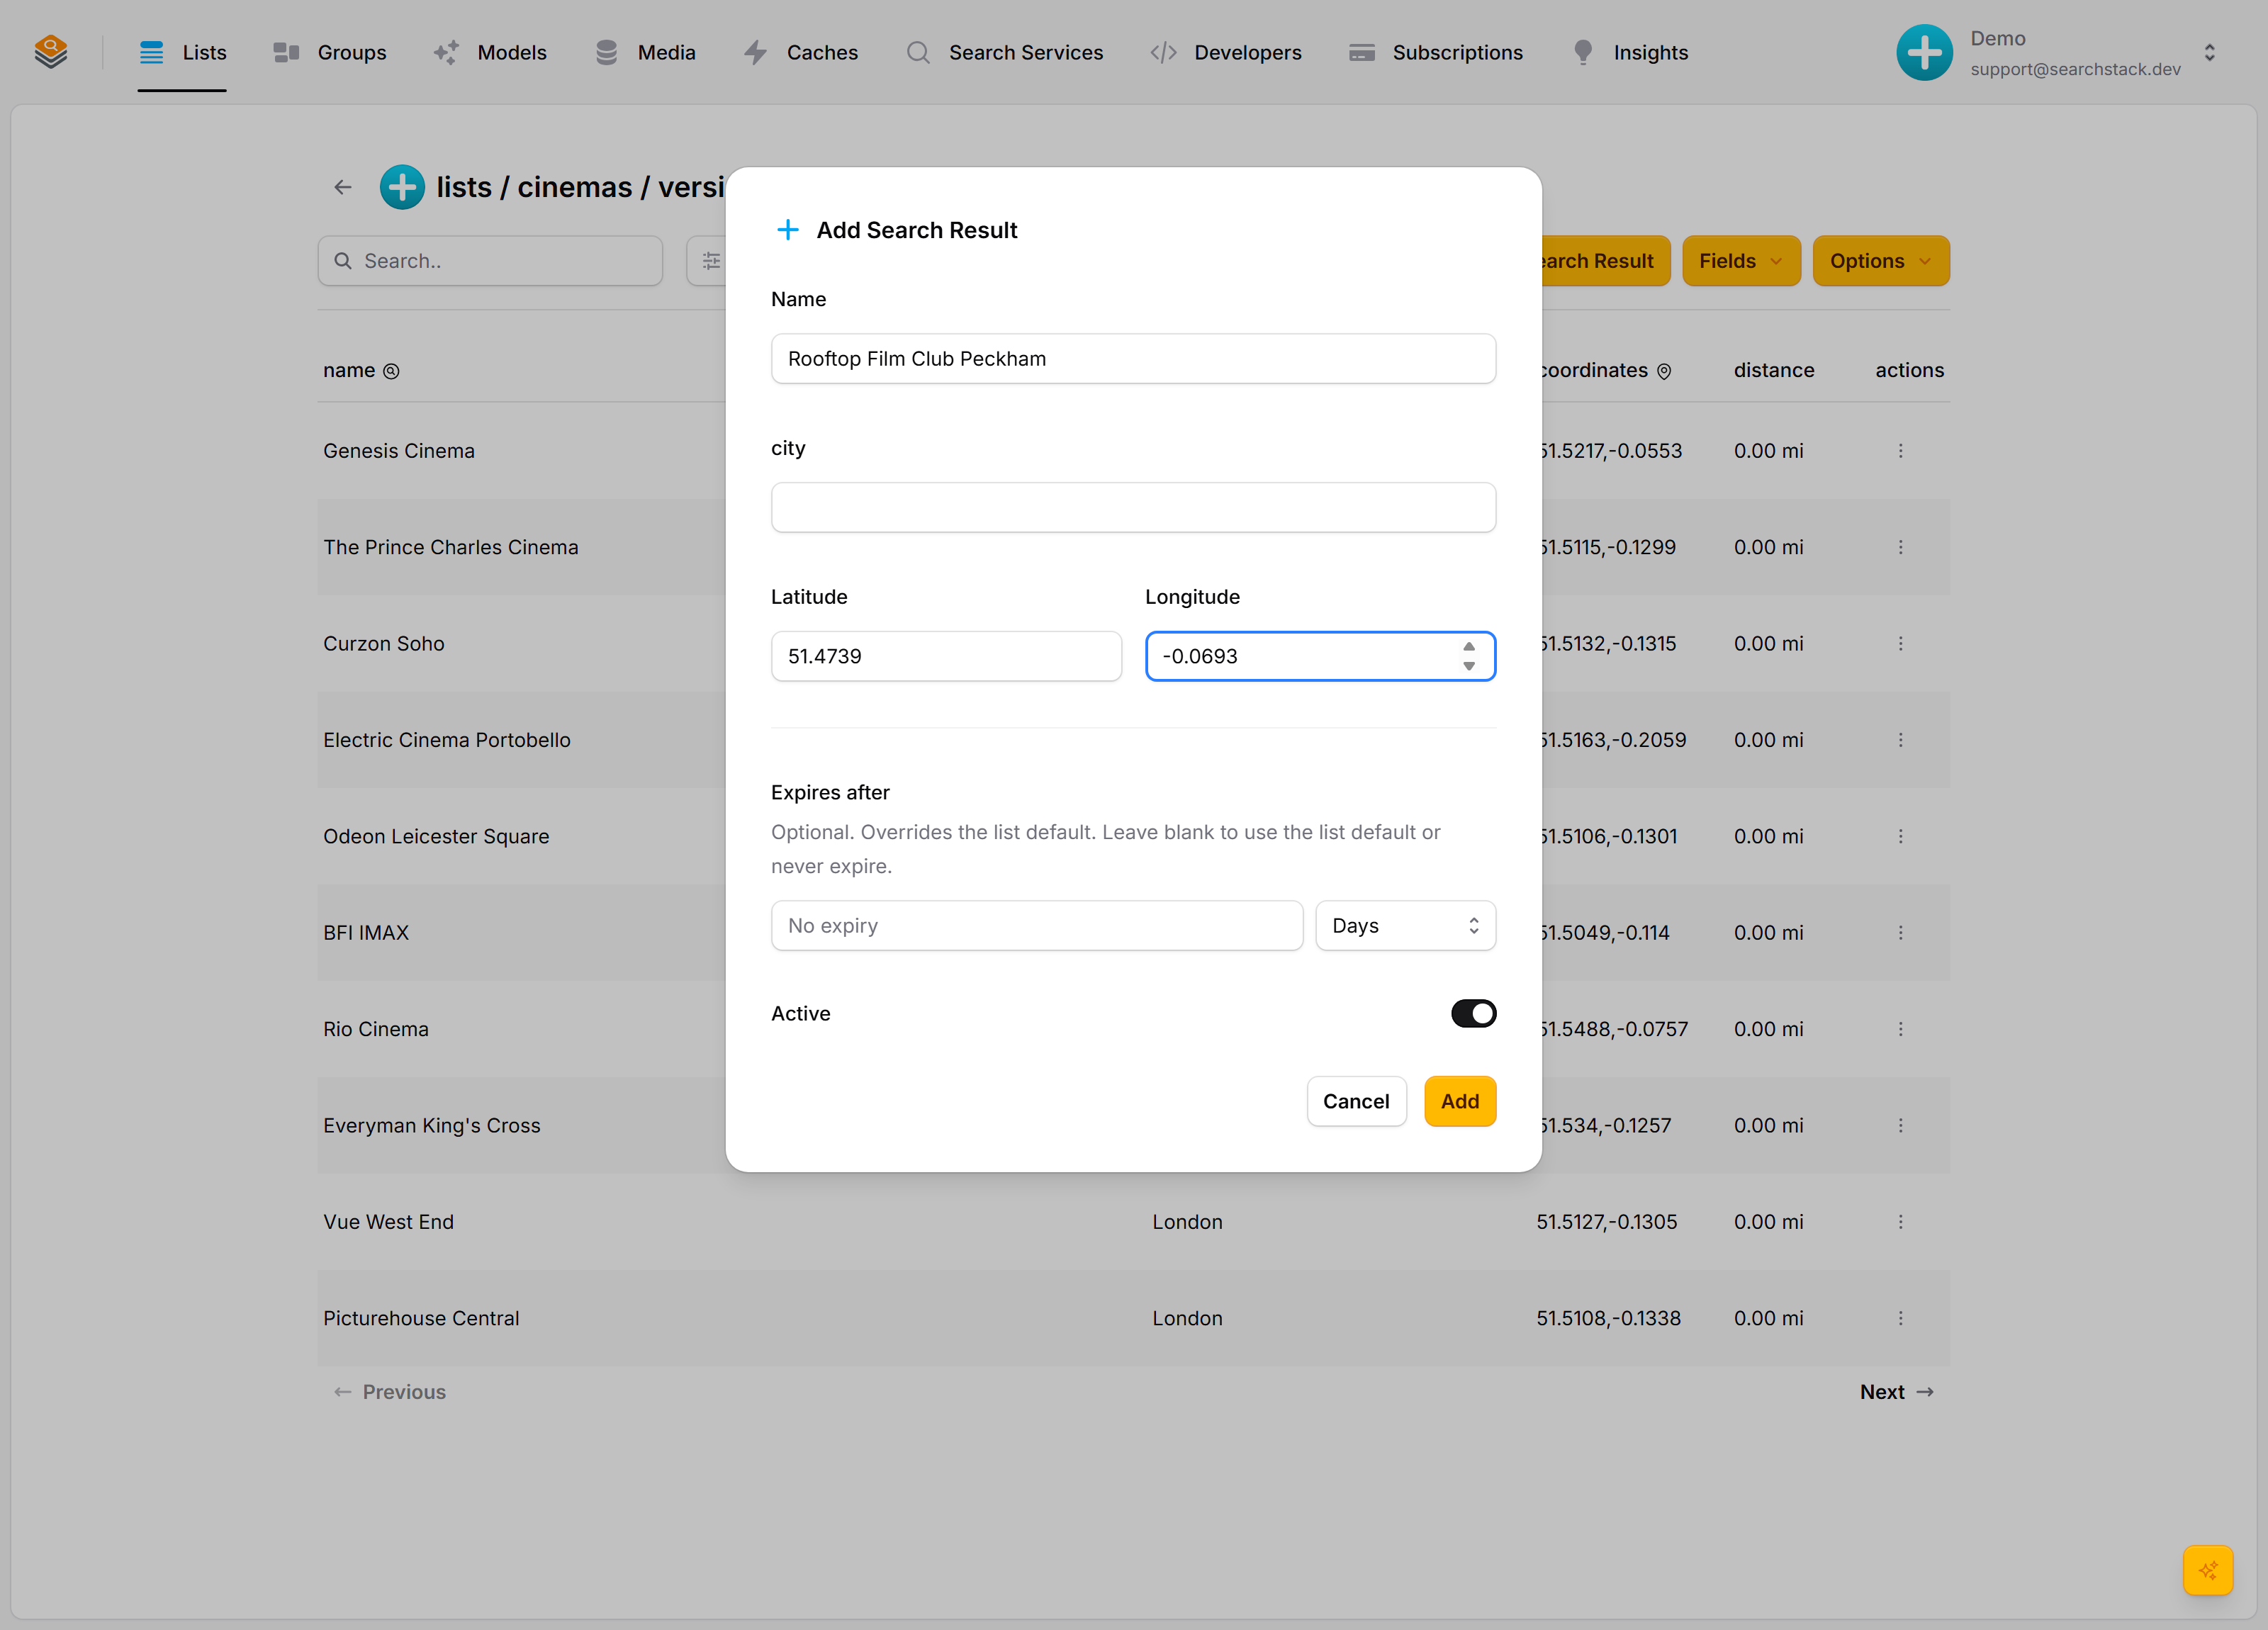Image resolution: width=2268 pixels, height=1630 pixels.
Task: Click the BFI IMAX row name
Action: coord(366,933)
